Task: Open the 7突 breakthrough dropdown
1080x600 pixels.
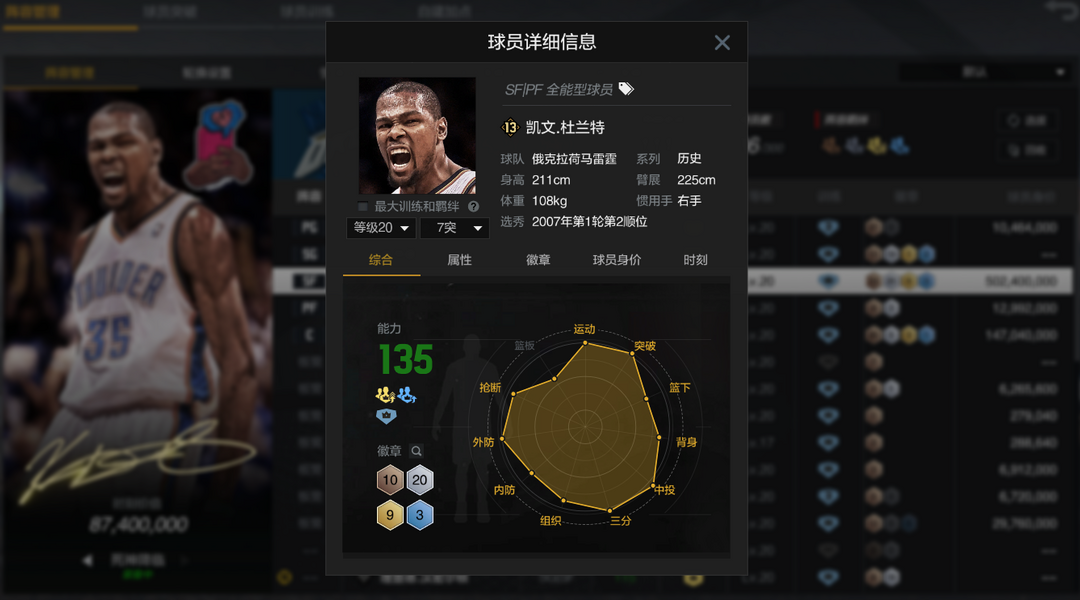Action: click(455, 228)
